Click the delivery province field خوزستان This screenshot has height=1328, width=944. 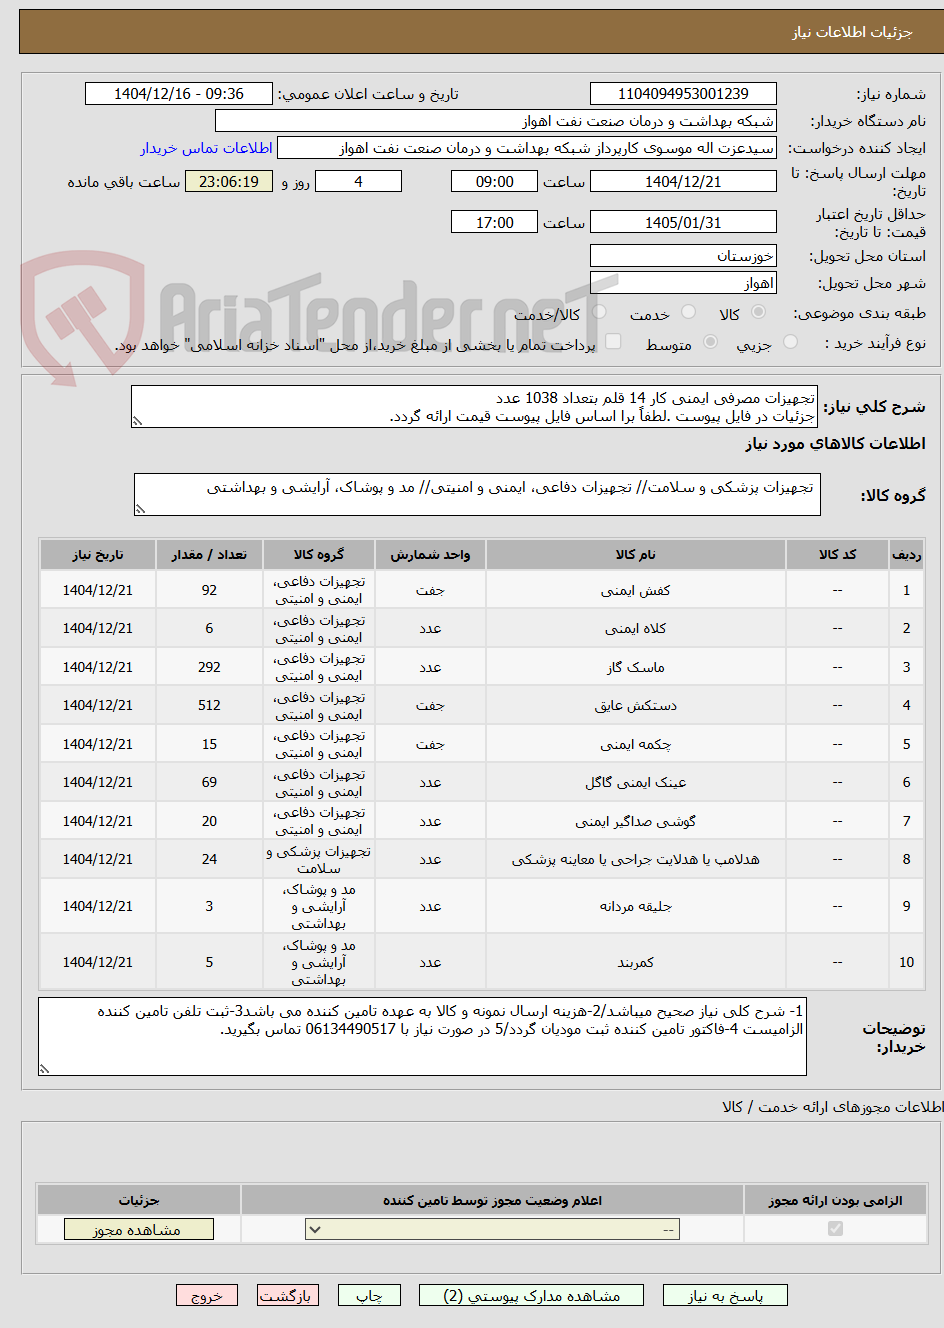point(683,256)
